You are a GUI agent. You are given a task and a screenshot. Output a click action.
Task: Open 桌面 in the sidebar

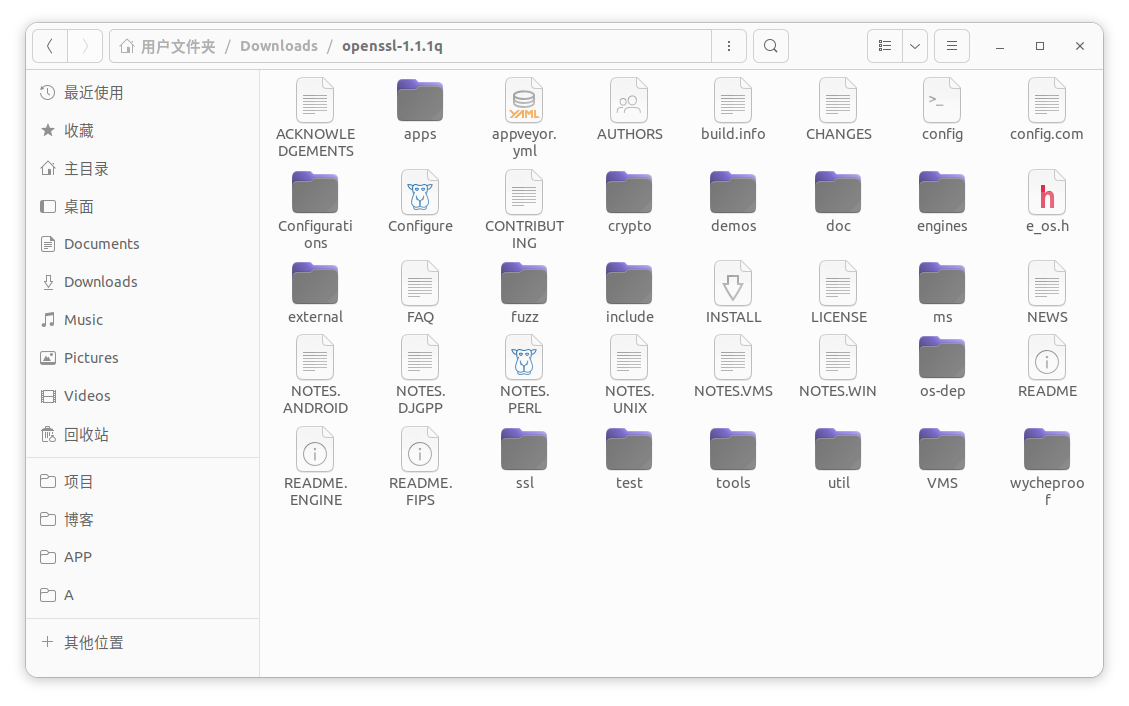[x=143, y=207]
